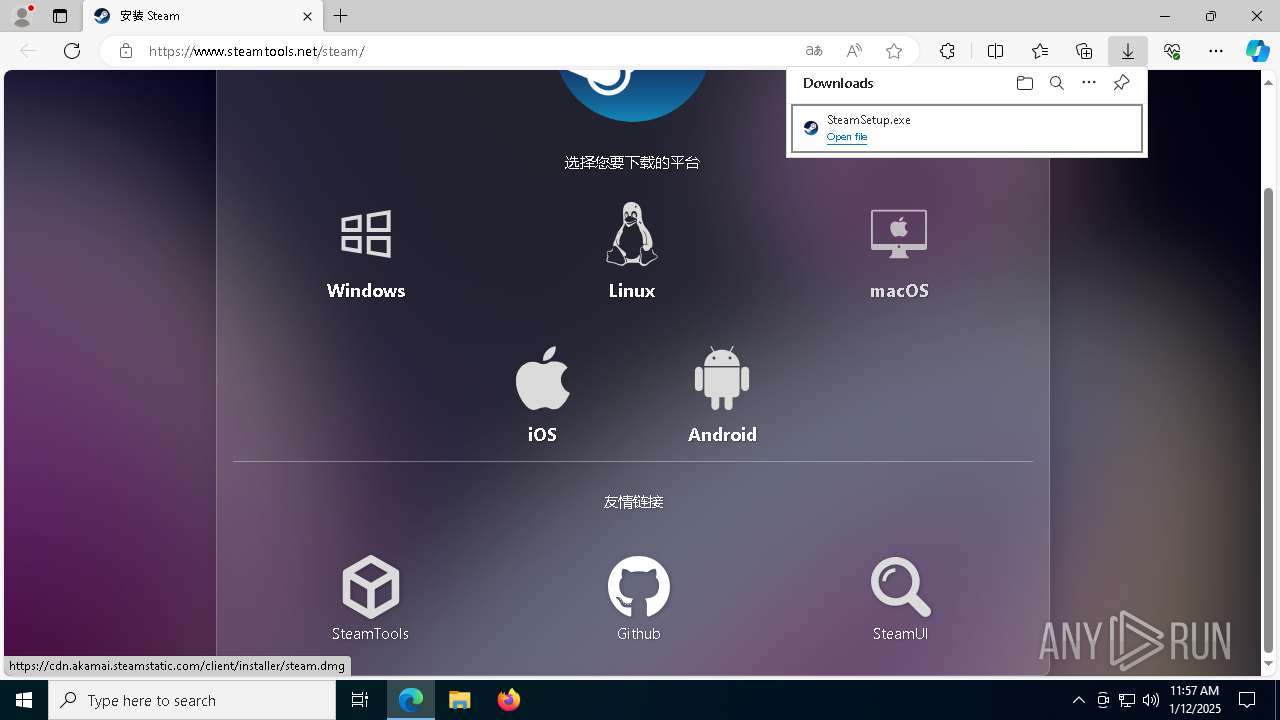Click the Downloads toolbar button
The height and width of the screenshot is (720, 1280).
click(1127, 51)
